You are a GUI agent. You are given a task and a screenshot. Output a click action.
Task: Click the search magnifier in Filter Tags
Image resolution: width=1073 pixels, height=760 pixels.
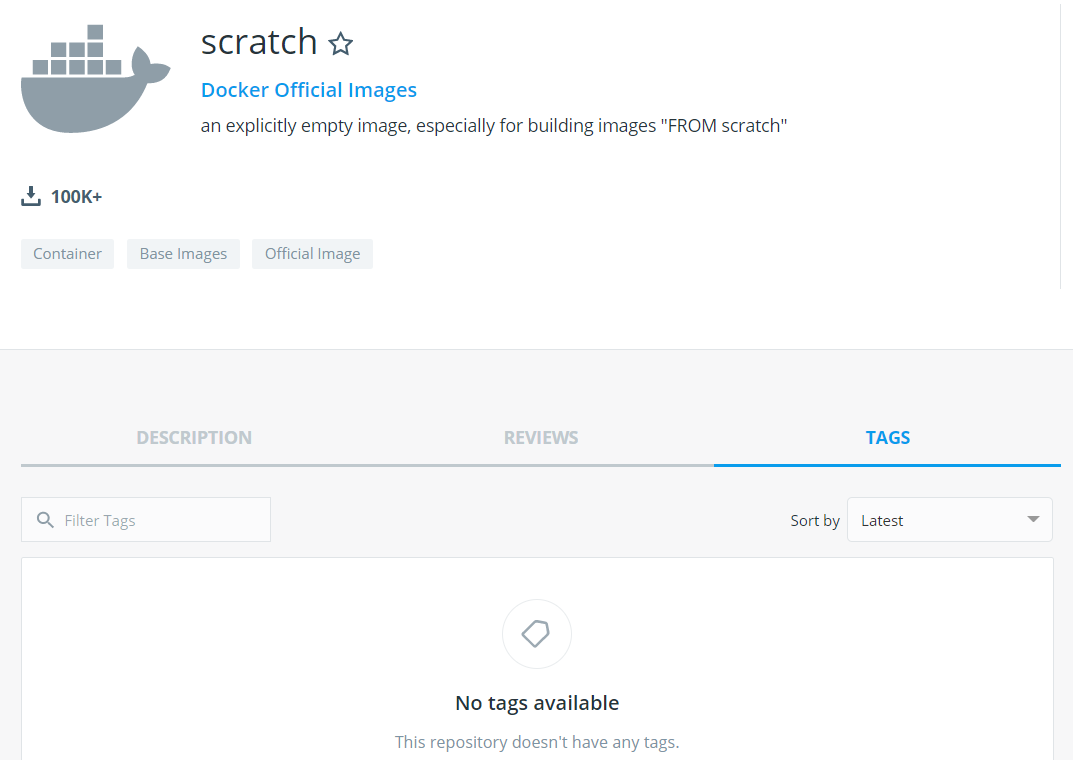[45, 520]
